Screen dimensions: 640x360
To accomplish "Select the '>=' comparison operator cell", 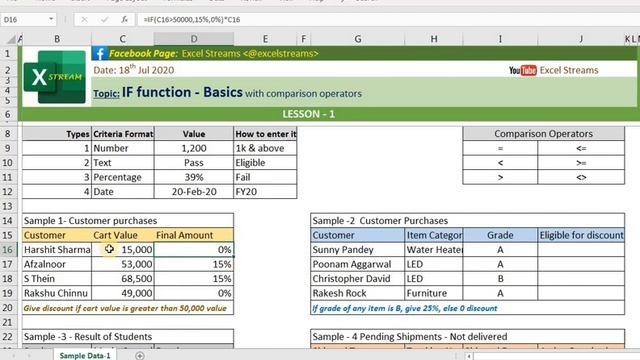I will (581, 163).
